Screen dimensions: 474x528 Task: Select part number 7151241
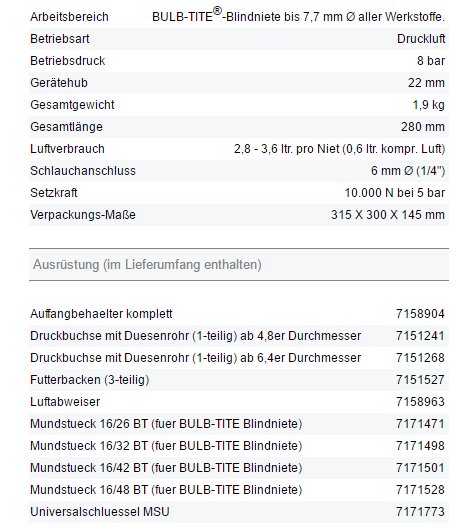420,336
